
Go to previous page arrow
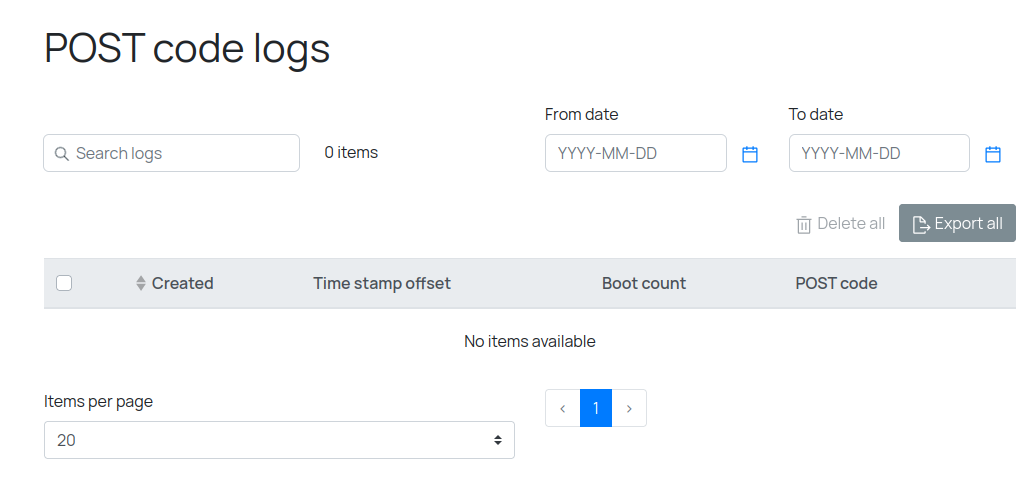tap(562, 408)
